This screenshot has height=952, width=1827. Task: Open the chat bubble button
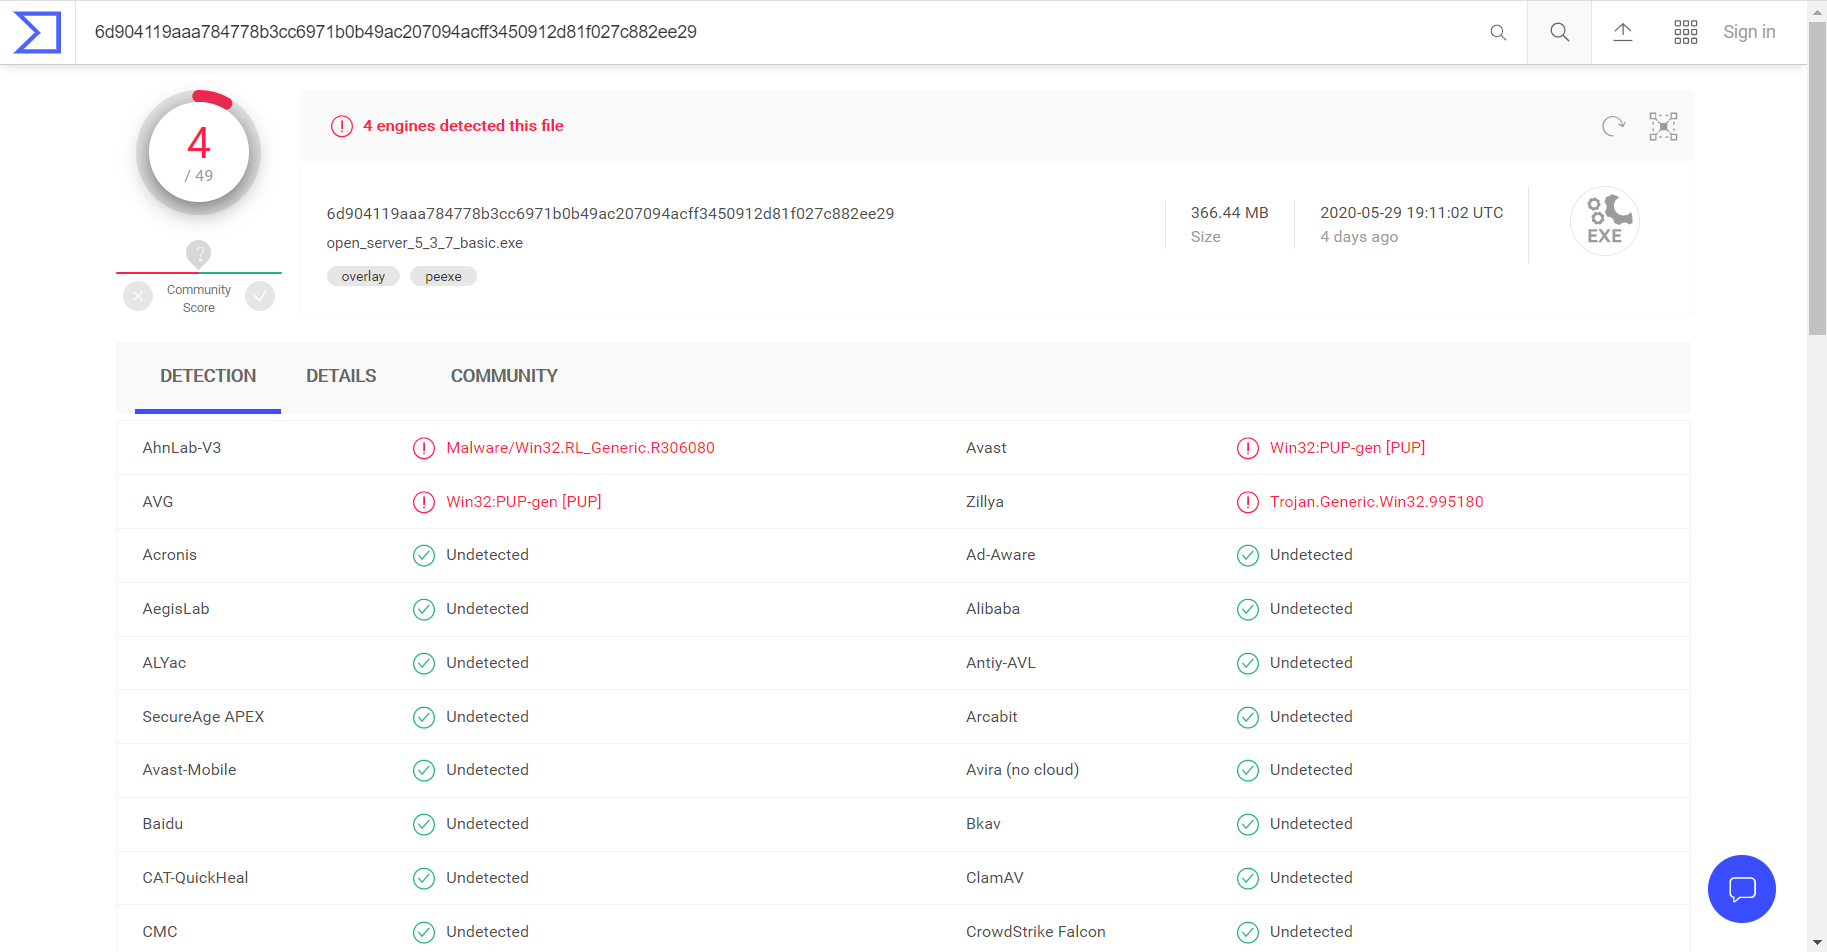[x=1742, y=889]
